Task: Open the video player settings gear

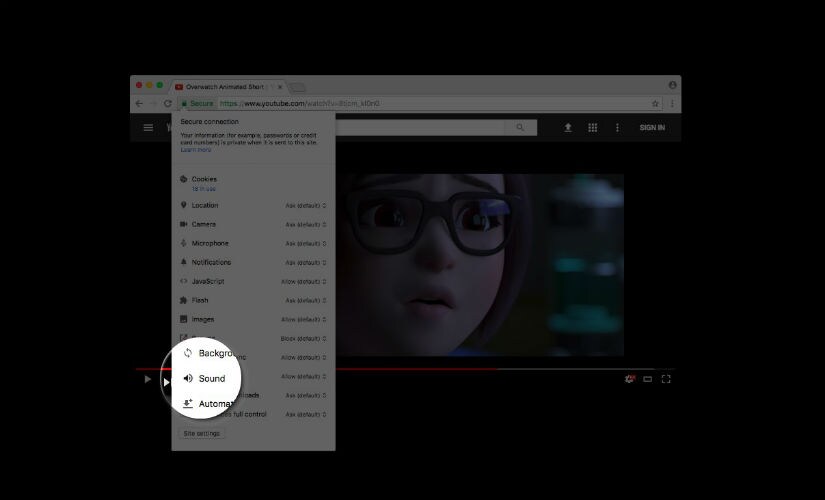Action: coord(629,379)
